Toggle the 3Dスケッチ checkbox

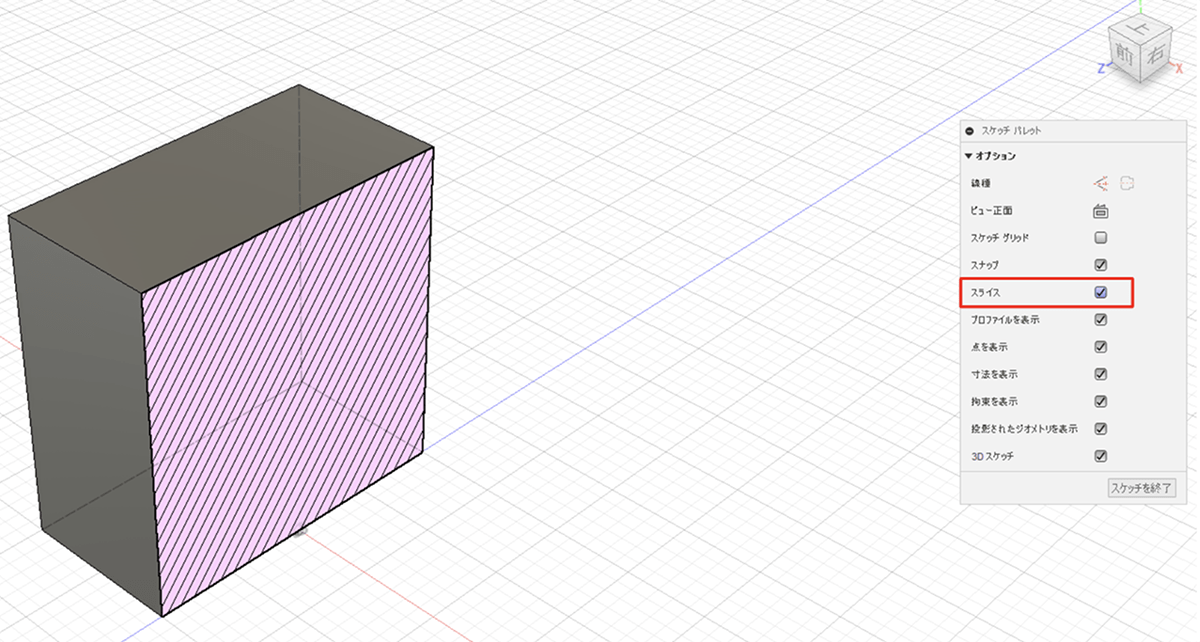pos(1101,456)
